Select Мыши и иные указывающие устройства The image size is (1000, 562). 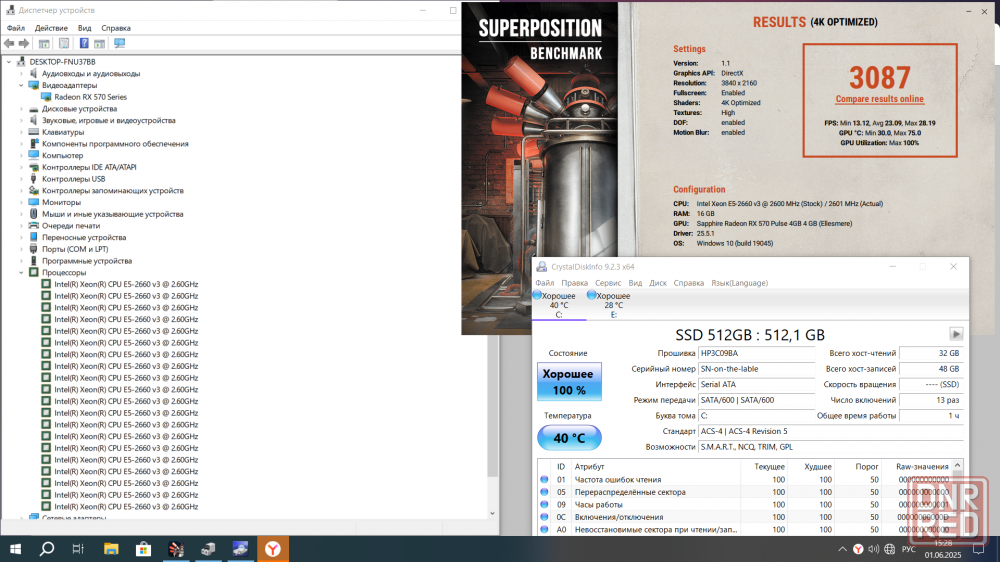112,214
